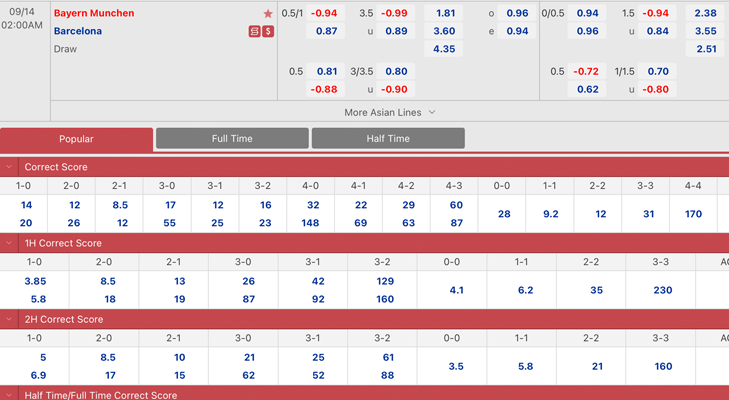Pick over 3/3.5 odds 0.80
Viewport: 729px width, 400px height.
point(395,71)
